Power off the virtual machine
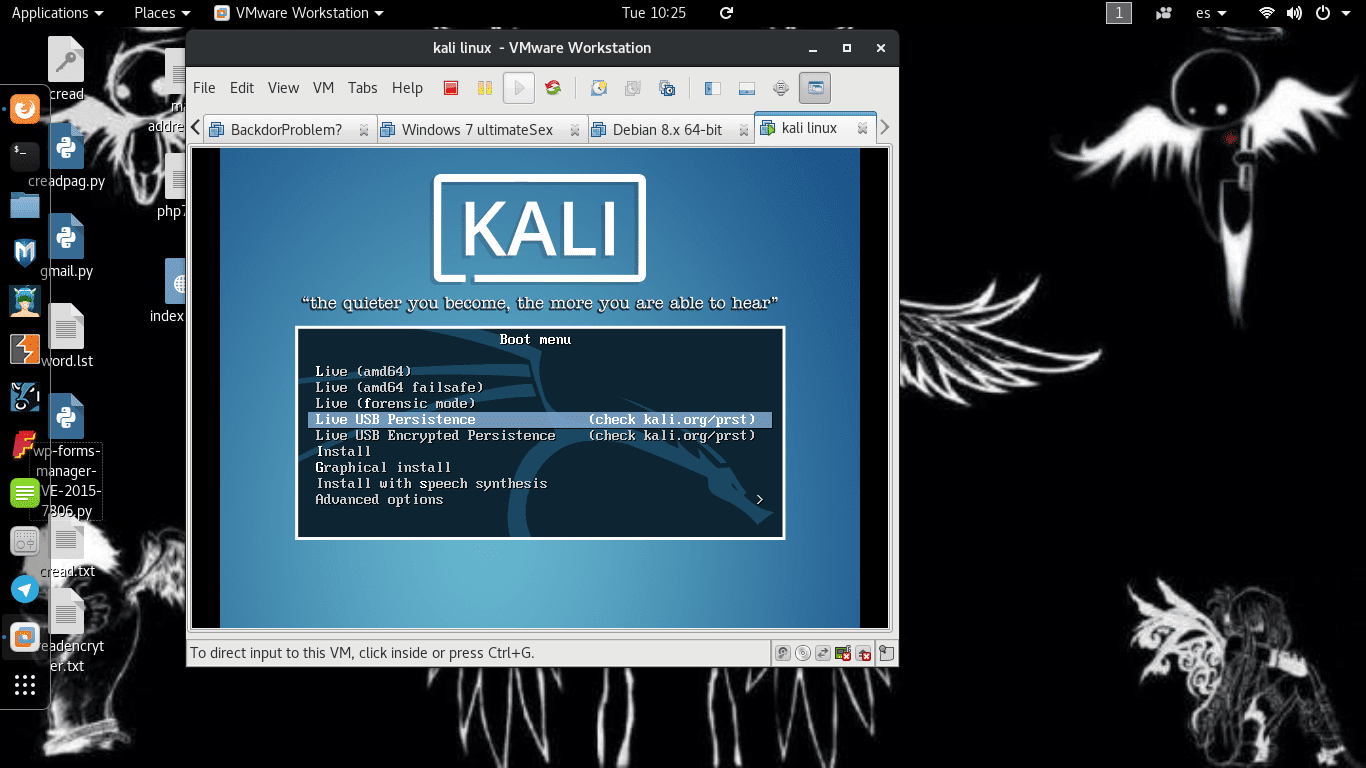 [451, 88]
